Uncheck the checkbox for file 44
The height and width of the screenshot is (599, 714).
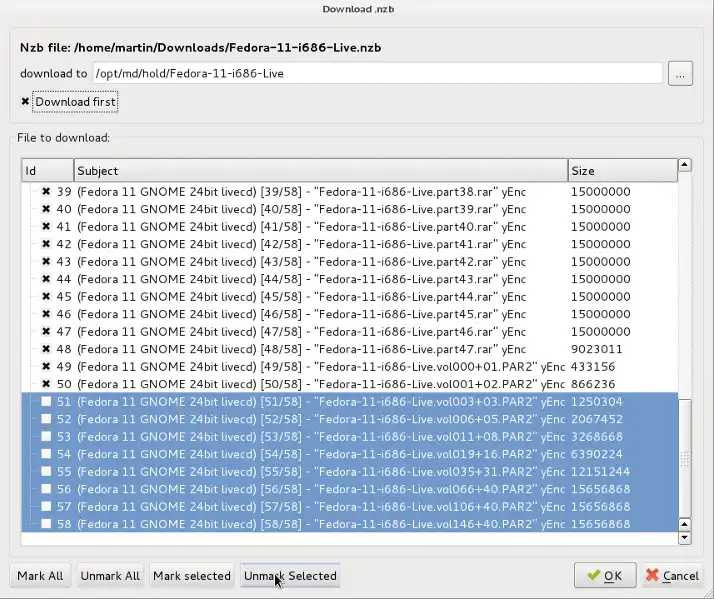coord(46,279)
